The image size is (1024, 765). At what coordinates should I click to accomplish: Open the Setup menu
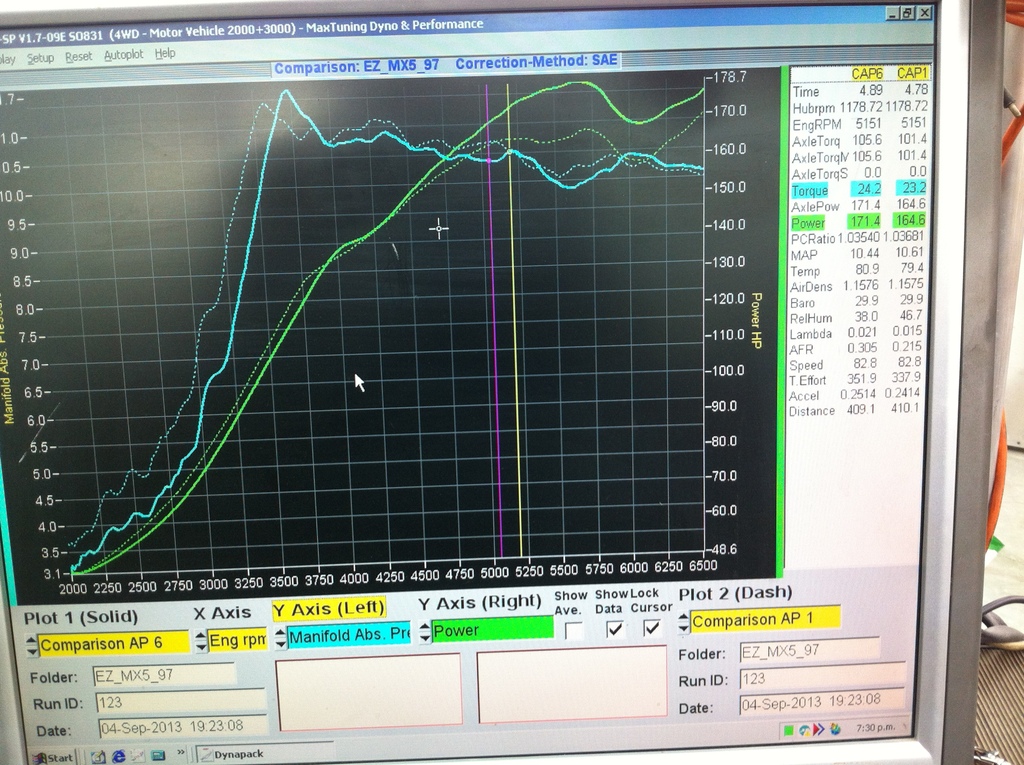[x=40, y=57]
